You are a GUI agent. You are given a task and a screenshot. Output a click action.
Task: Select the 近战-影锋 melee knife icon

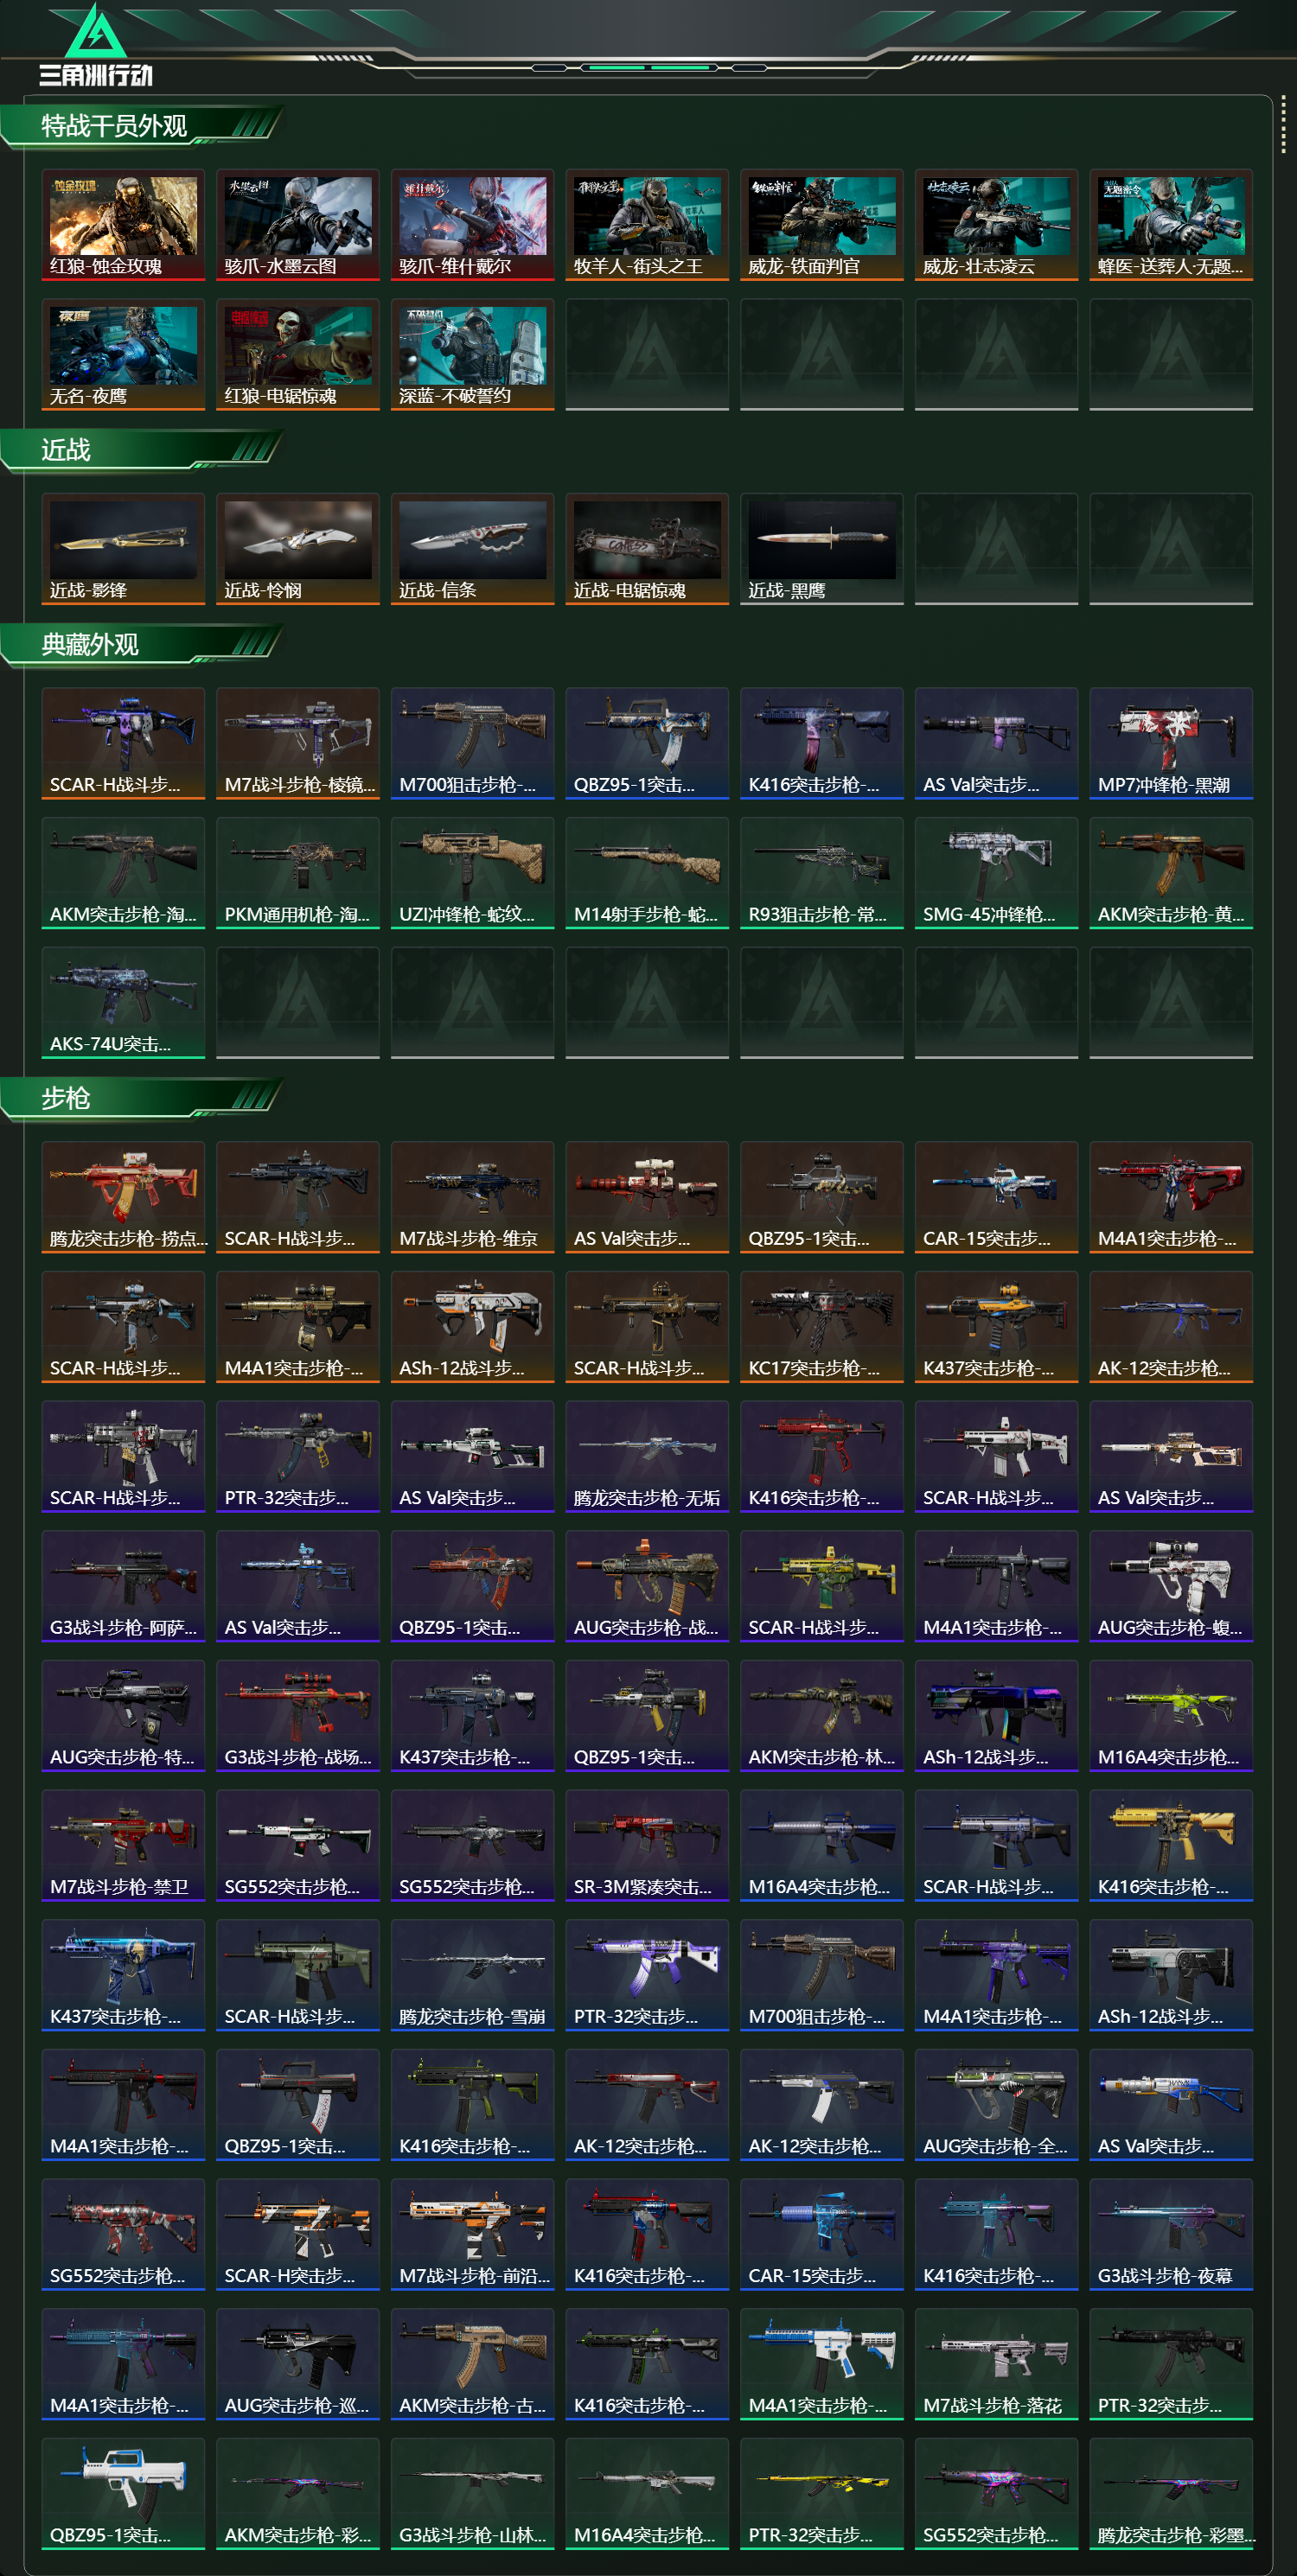coord(123,549)
